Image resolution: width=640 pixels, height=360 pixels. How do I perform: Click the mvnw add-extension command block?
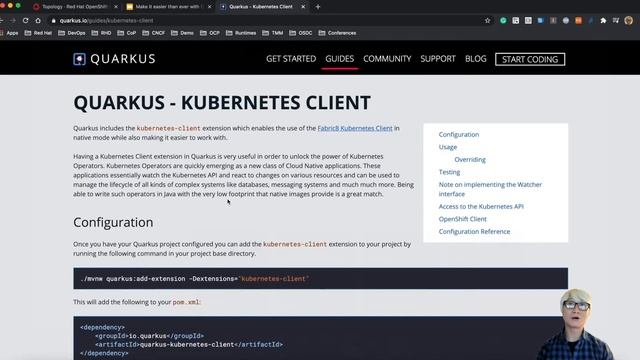pyautogui.click(x=320, y=279)
